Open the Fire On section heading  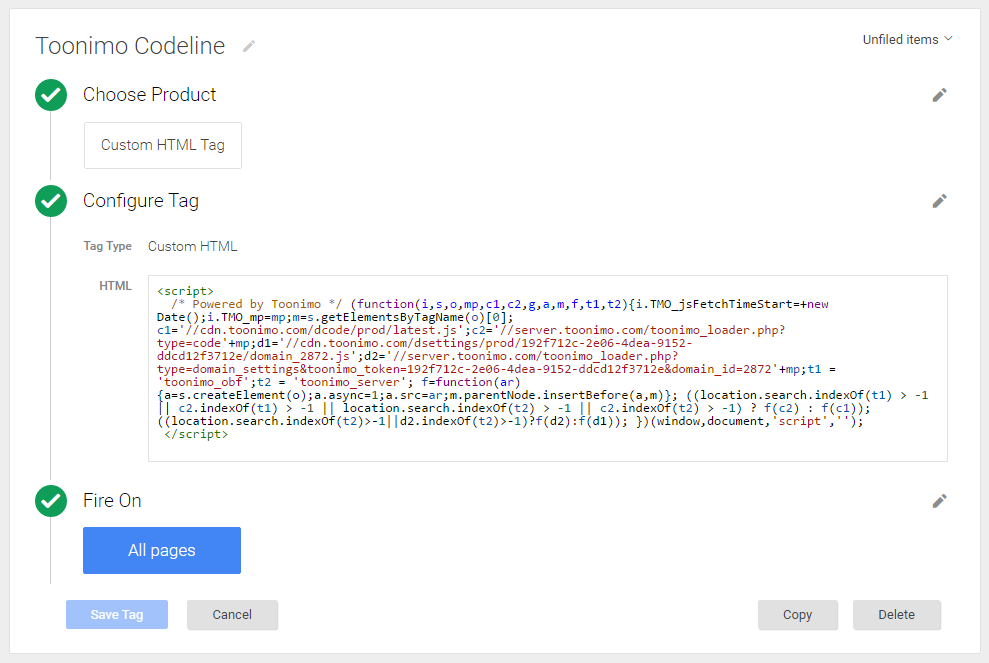(x=112, y=500)
